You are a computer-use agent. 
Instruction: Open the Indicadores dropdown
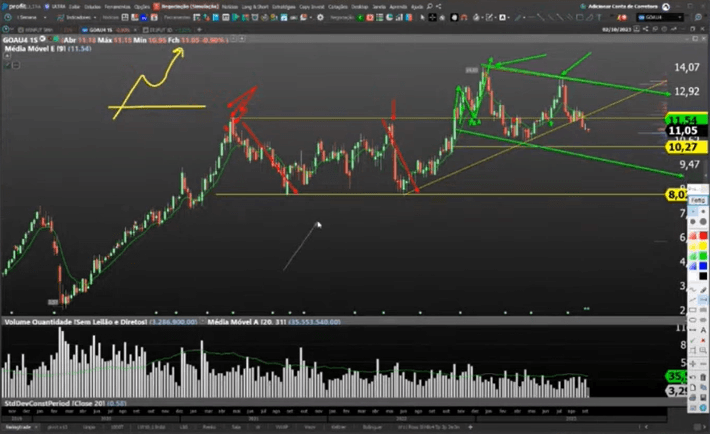(x=77, y=18)
